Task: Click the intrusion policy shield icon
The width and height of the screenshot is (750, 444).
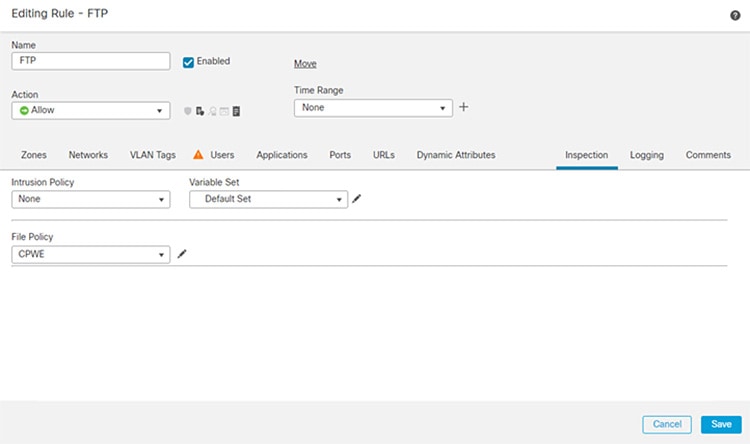Action: coord(188,111)
